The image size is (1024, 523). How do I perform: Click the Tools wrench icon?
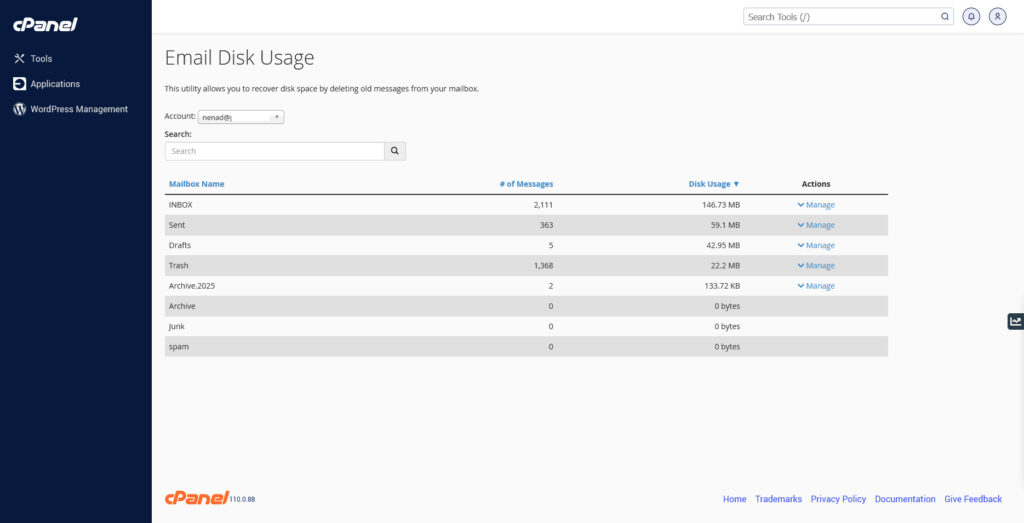click(x=19, y=59)
